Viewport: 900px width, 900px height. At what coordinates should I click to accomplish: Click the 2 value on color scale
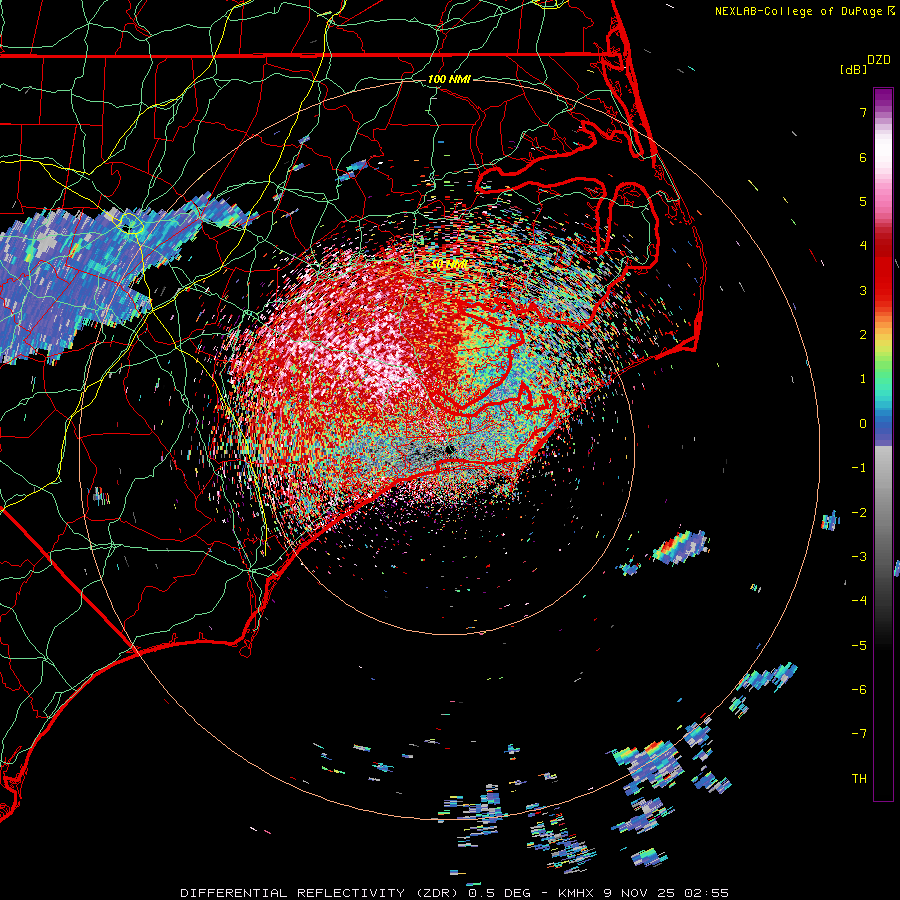[x=863, y=335]
